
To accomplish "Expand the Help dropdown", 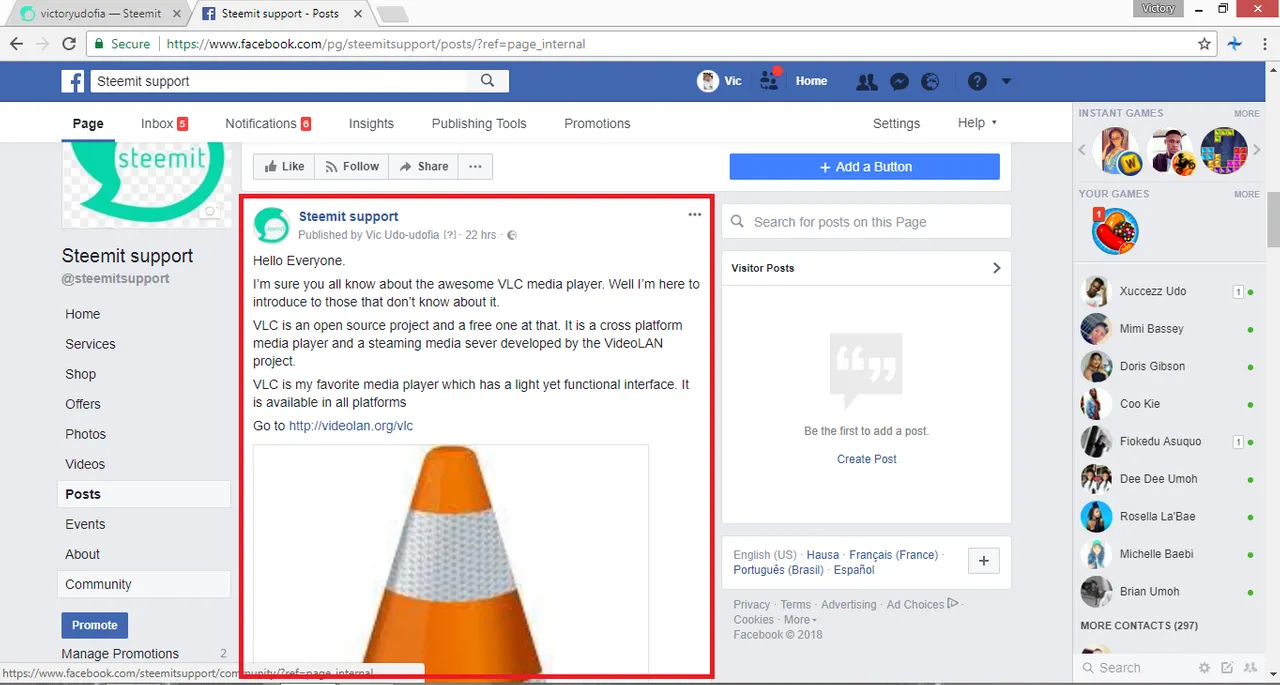I will [977, 123].
